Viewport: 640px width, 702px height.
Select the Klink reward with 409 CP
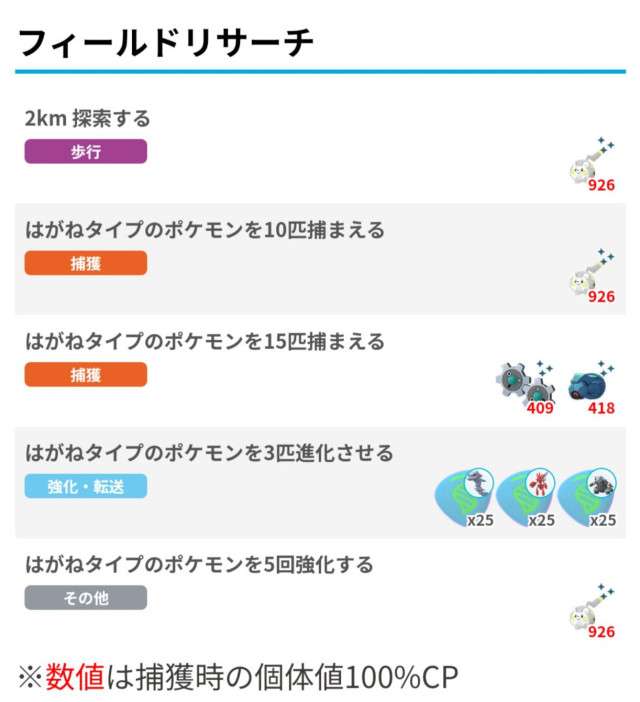(524, 386)
